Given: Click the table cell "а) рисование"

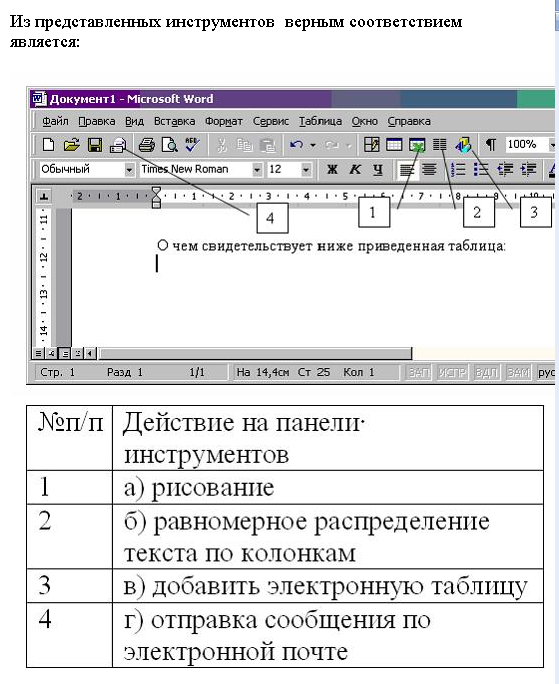Looking at the screenshot, I should (x=328, y=487).
